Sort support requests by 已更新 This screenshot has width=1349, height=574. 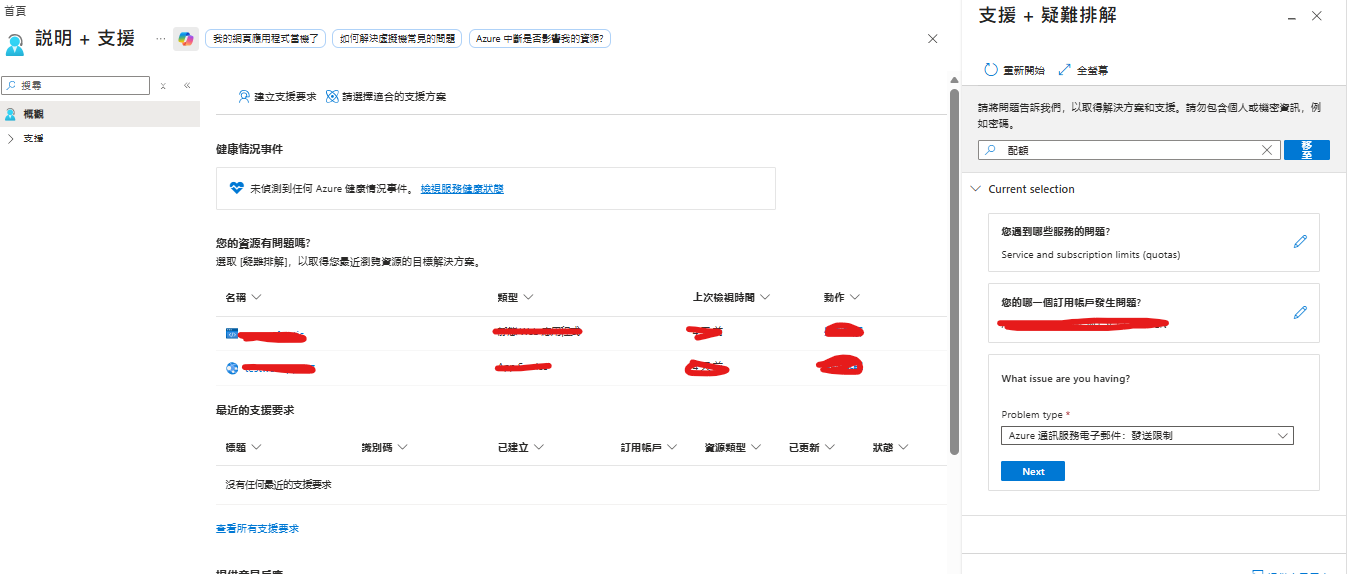812,447
